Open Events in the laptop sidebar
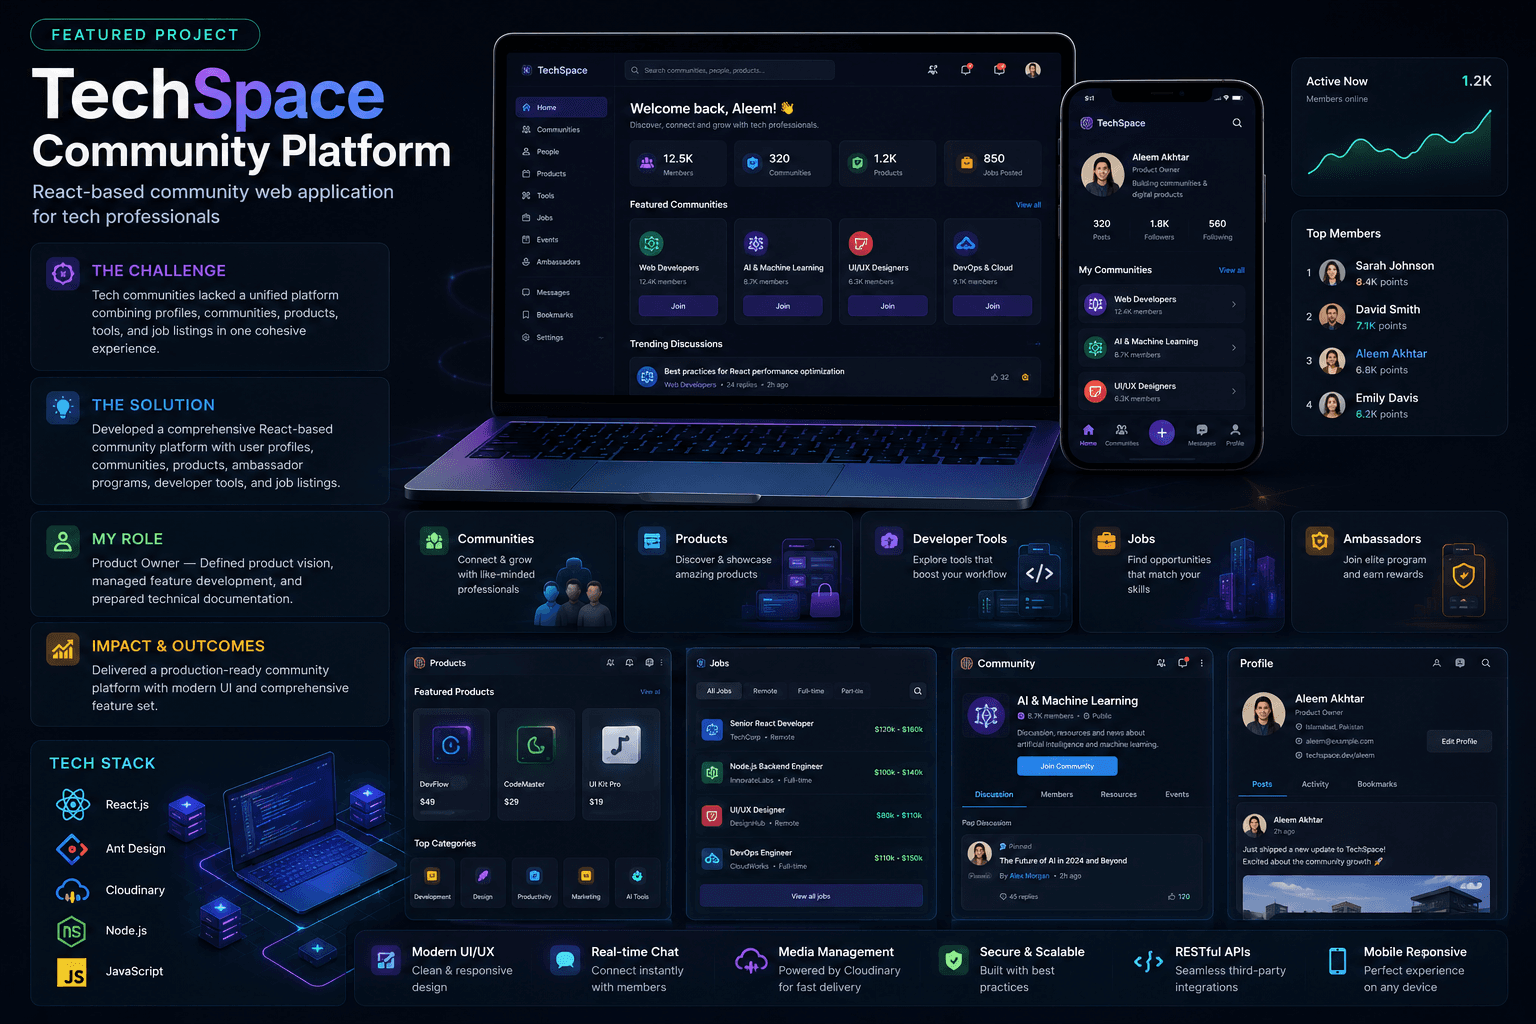This screenshot has width=1536, height=1024. point(541,240)
